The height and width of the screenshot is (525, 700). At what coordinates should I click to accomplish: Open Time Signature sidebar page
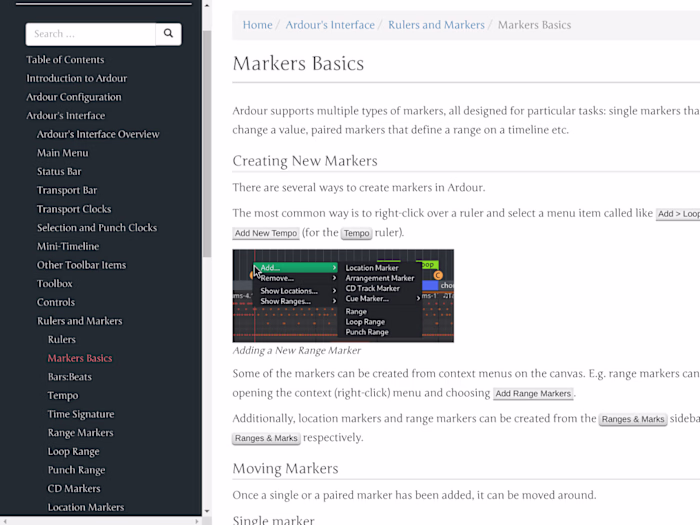(x=81, y=415)
